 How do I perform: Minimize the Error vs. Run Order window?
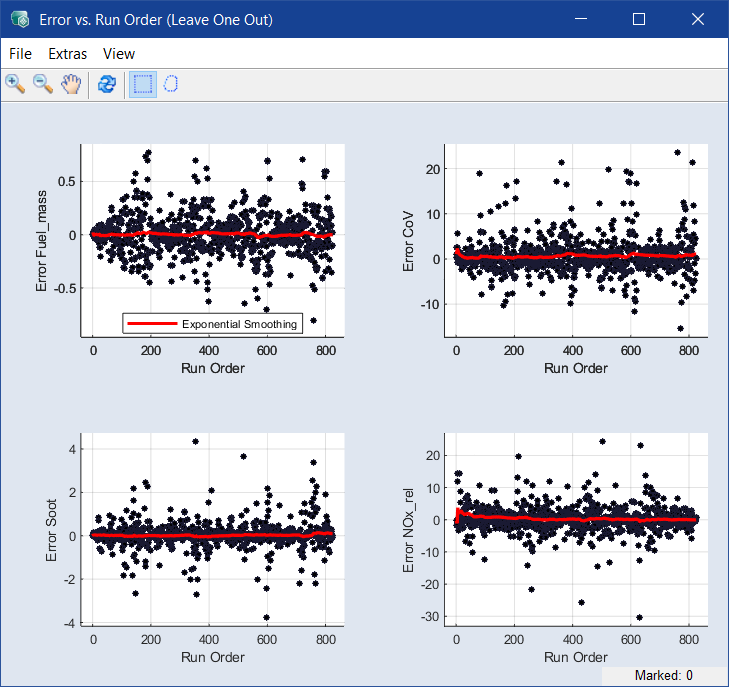coord(583,19)
